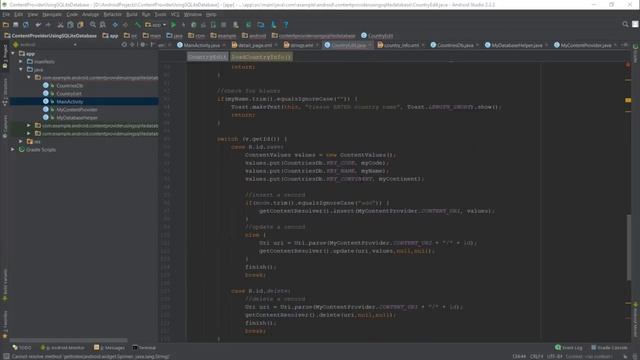Select CountryEdit in the project tree
The width and height of the screenshot is (640, 360).
tap(69, 93)
